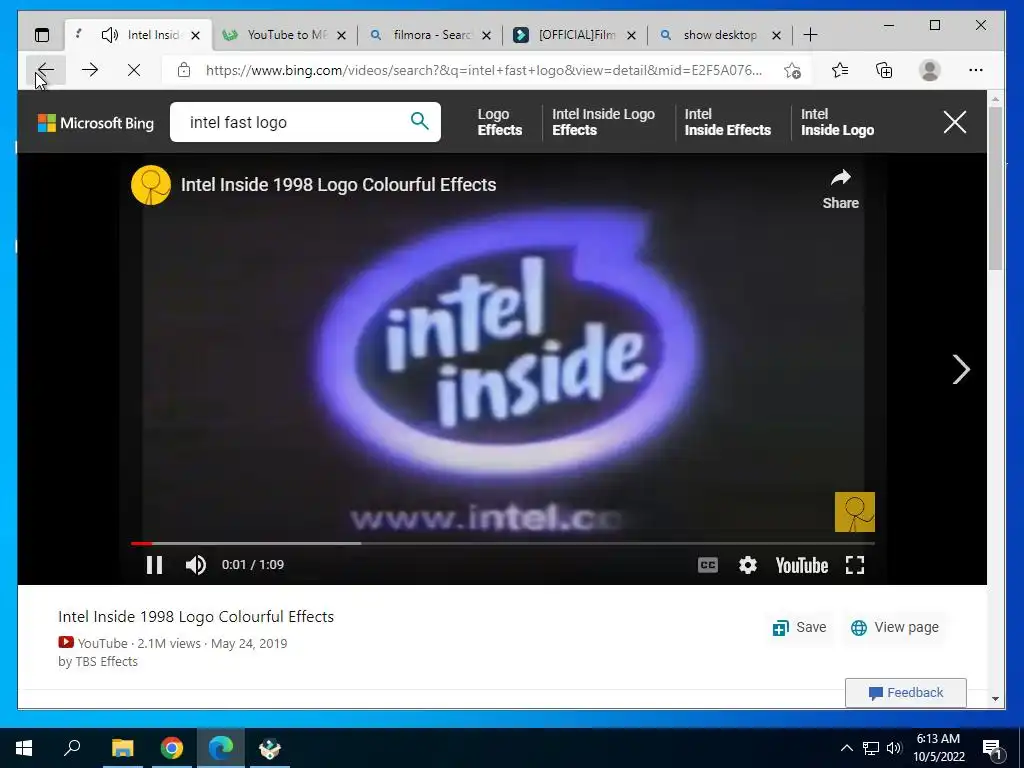
Task: Seek within the video progress bar
Action: tap(502, 543)
